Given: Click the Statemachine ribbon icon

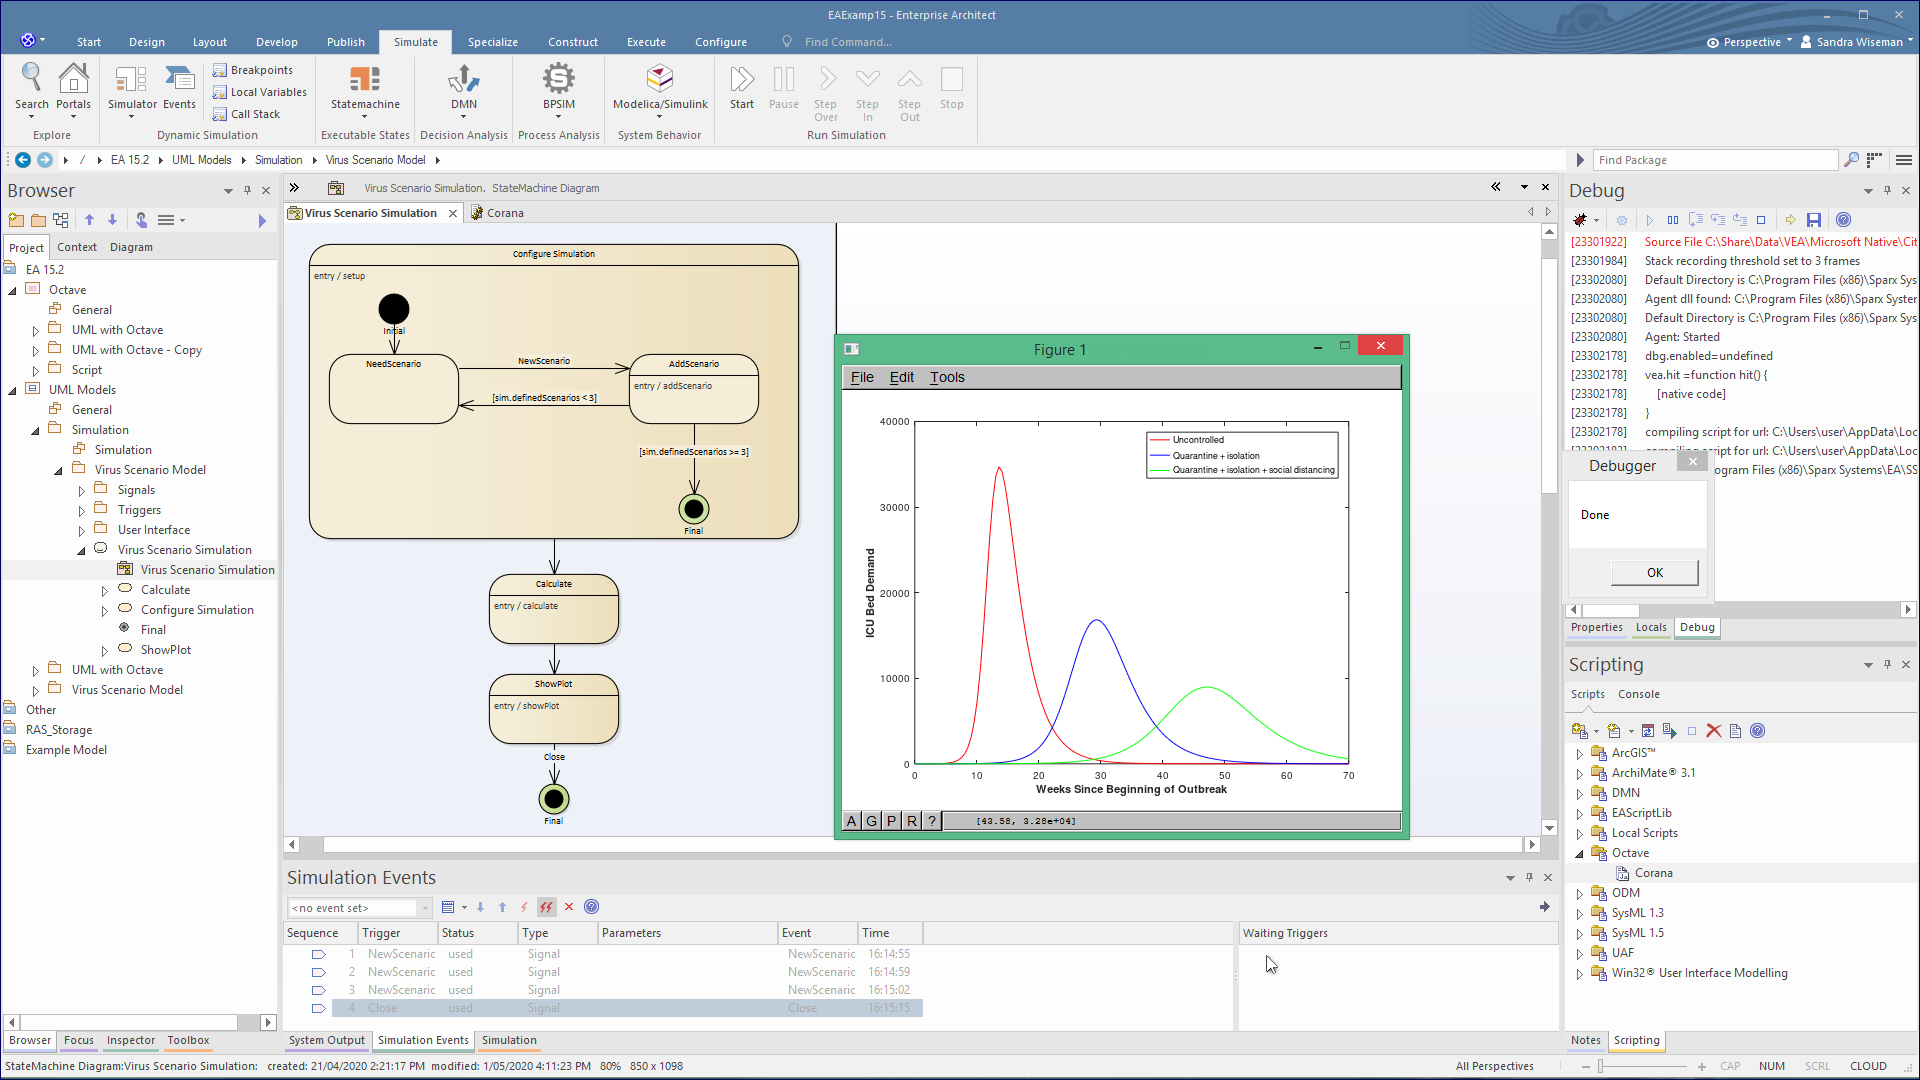Looking at the screenshot, I should point(364,80).
